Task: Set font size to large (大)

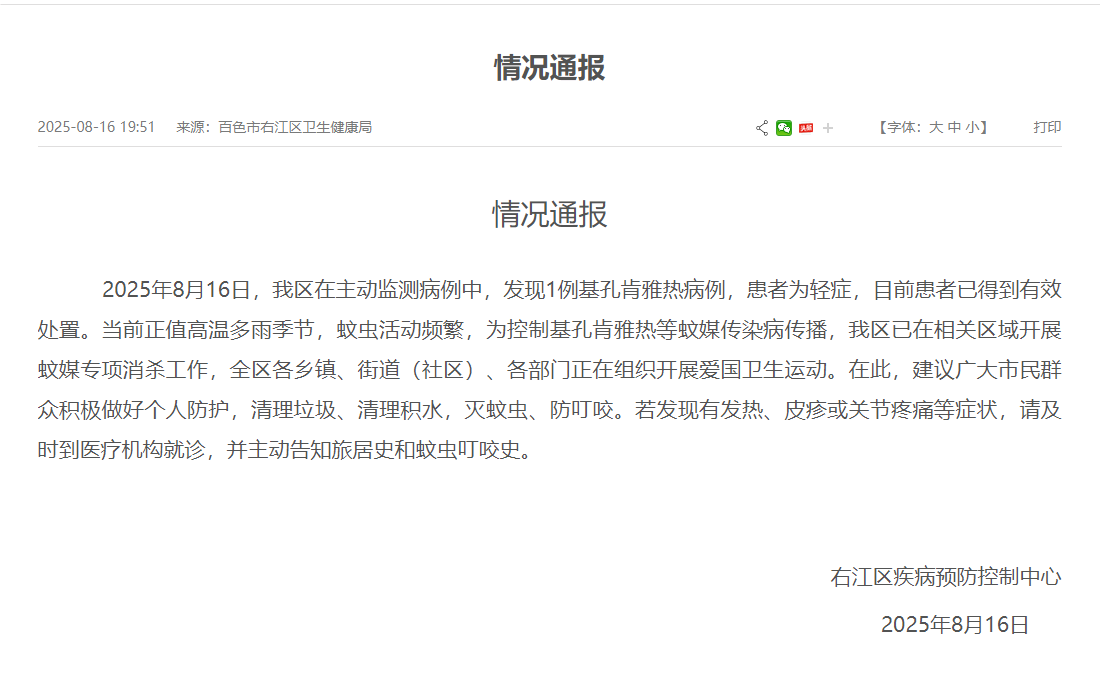Action: [x=936, y=128]
